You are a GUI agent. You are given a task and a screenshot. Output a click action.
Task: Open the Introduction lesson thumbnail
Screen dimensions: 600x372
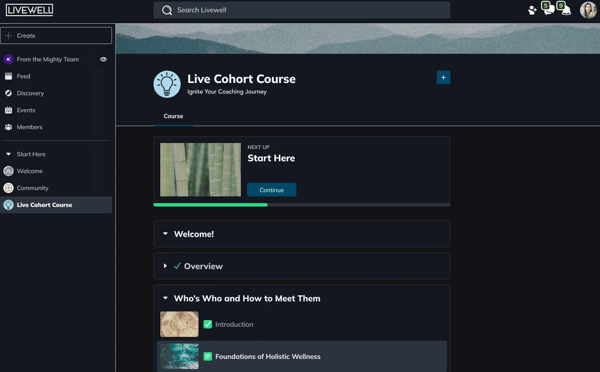point(179,324)
